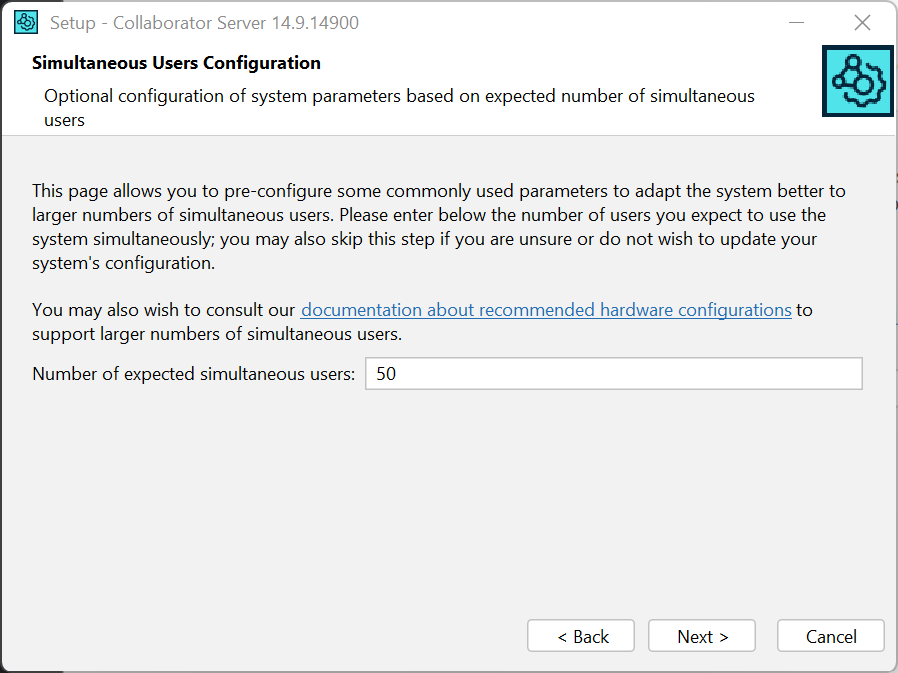Click Next to proceed with setup
This screenshot has height=673, width=898.
701,635
